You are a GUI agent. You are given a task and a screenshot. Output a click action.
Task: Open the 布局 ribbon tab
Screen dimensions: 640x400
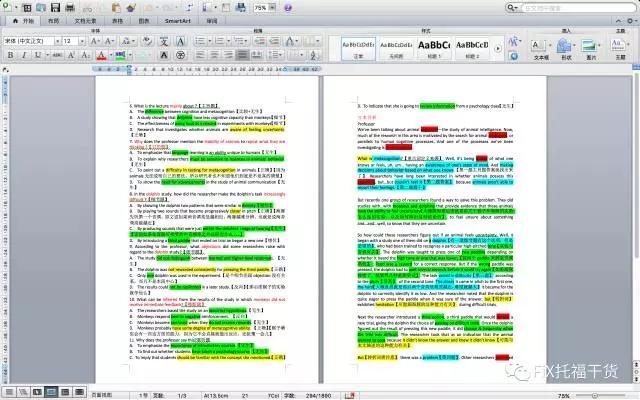click(53, 20)
